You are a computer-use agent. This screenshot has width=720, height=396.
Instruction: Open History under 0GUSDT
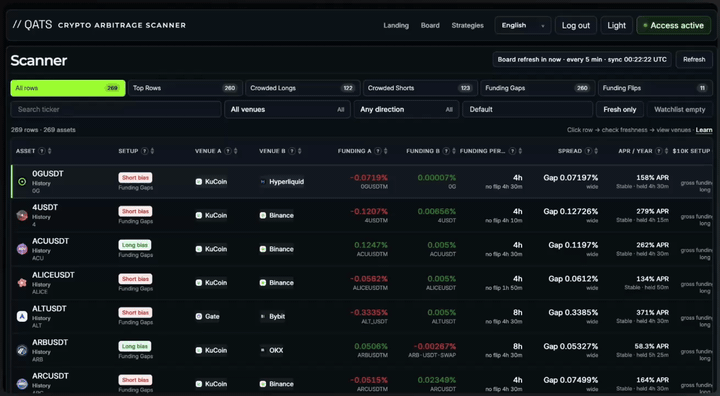point(41,183)
